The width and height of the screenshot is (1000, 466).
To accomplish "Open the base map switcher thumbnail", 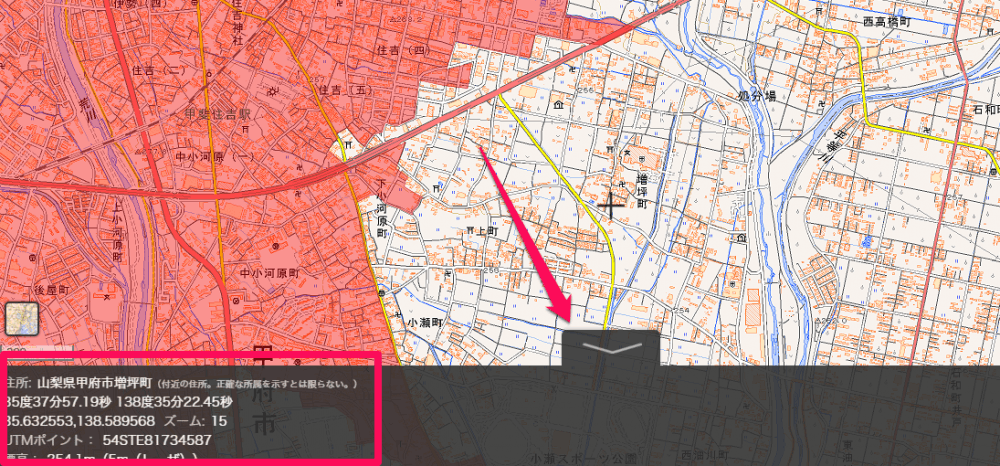I will pyautogui.click(x=22, y=319).
